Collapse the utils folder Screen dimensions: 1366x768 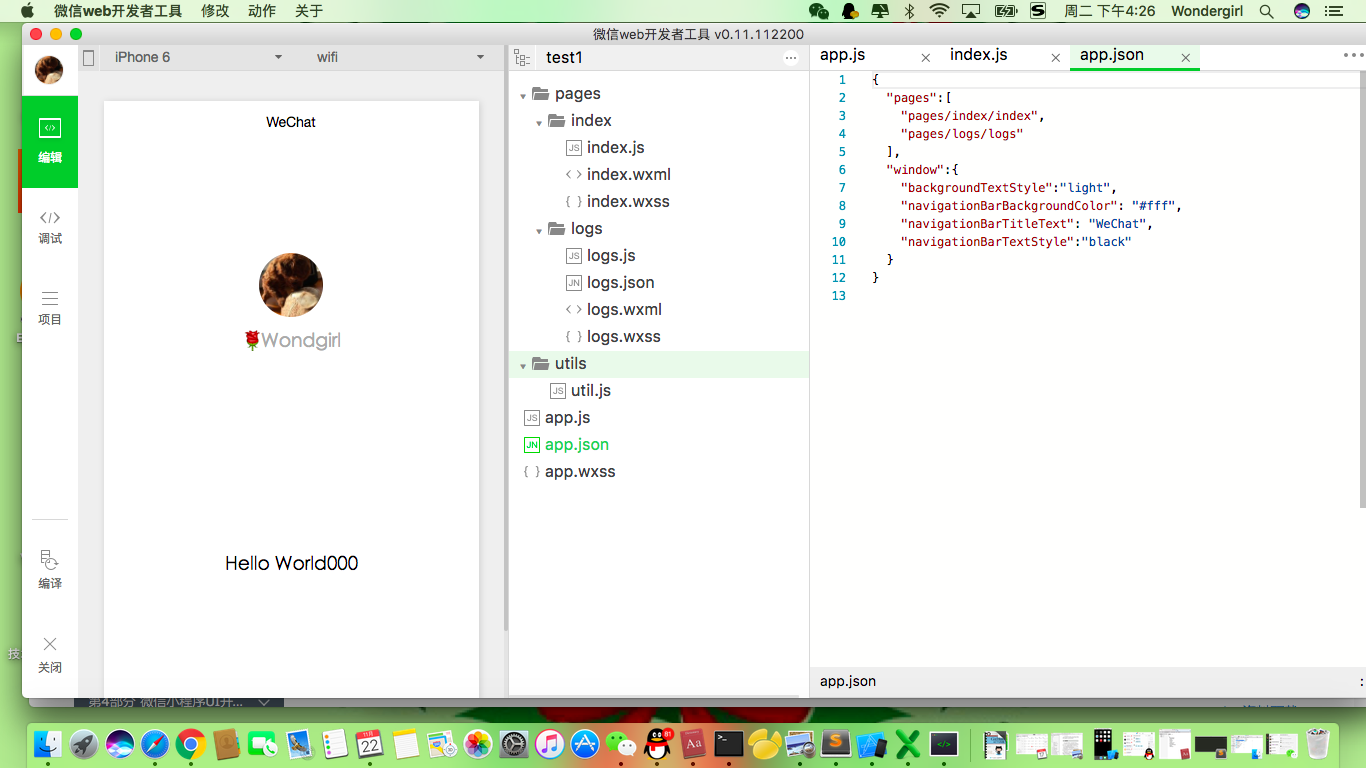[x=523, y=365]
